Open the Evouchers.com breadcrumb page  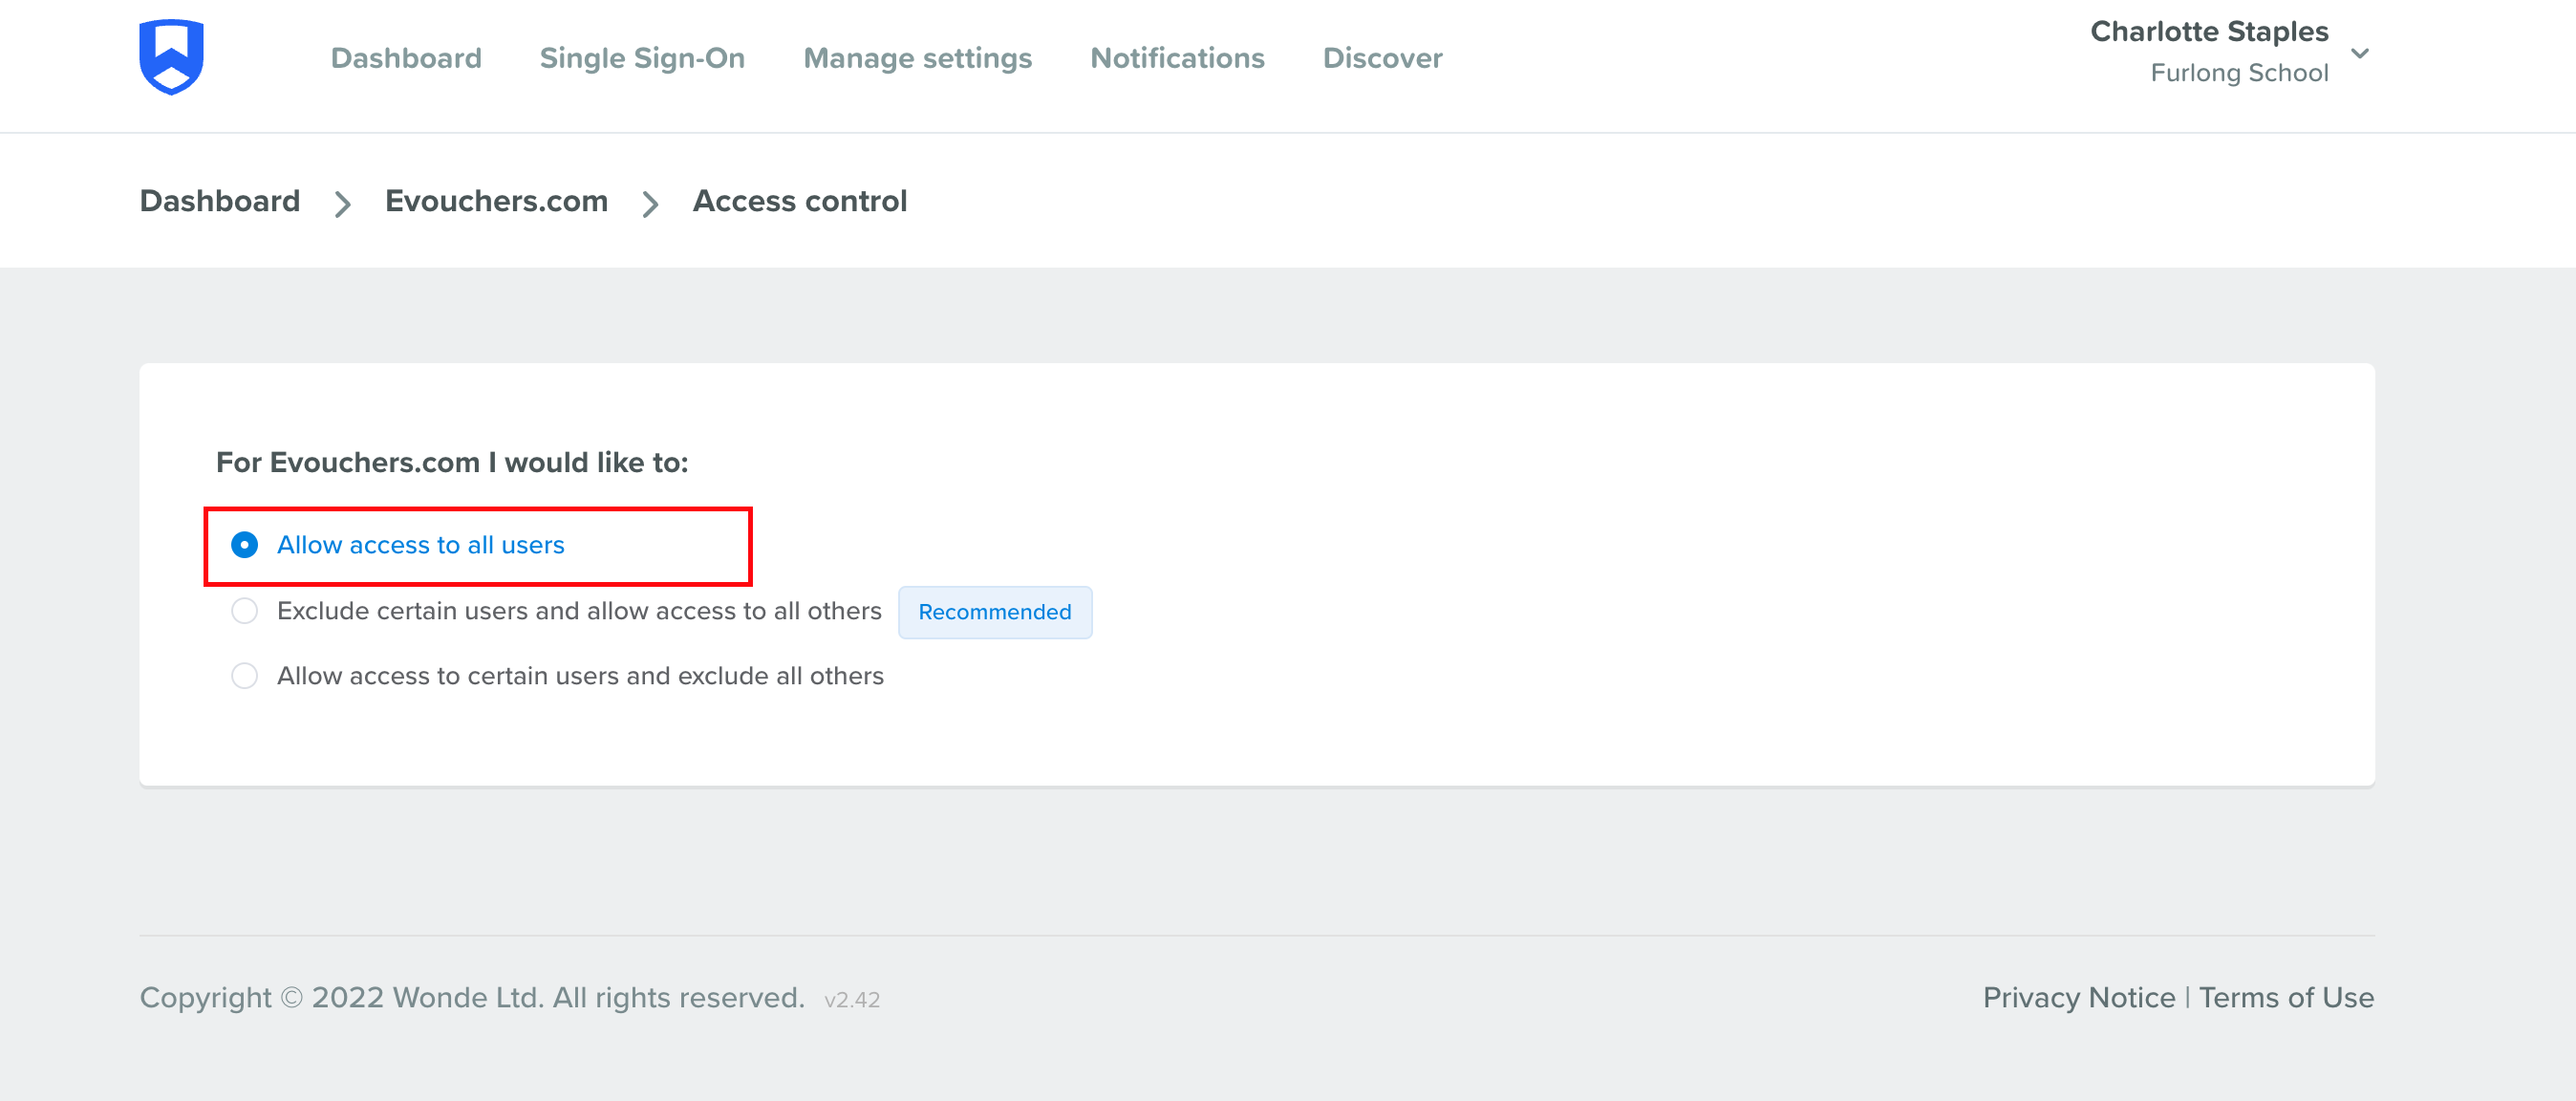coord(496,201)
